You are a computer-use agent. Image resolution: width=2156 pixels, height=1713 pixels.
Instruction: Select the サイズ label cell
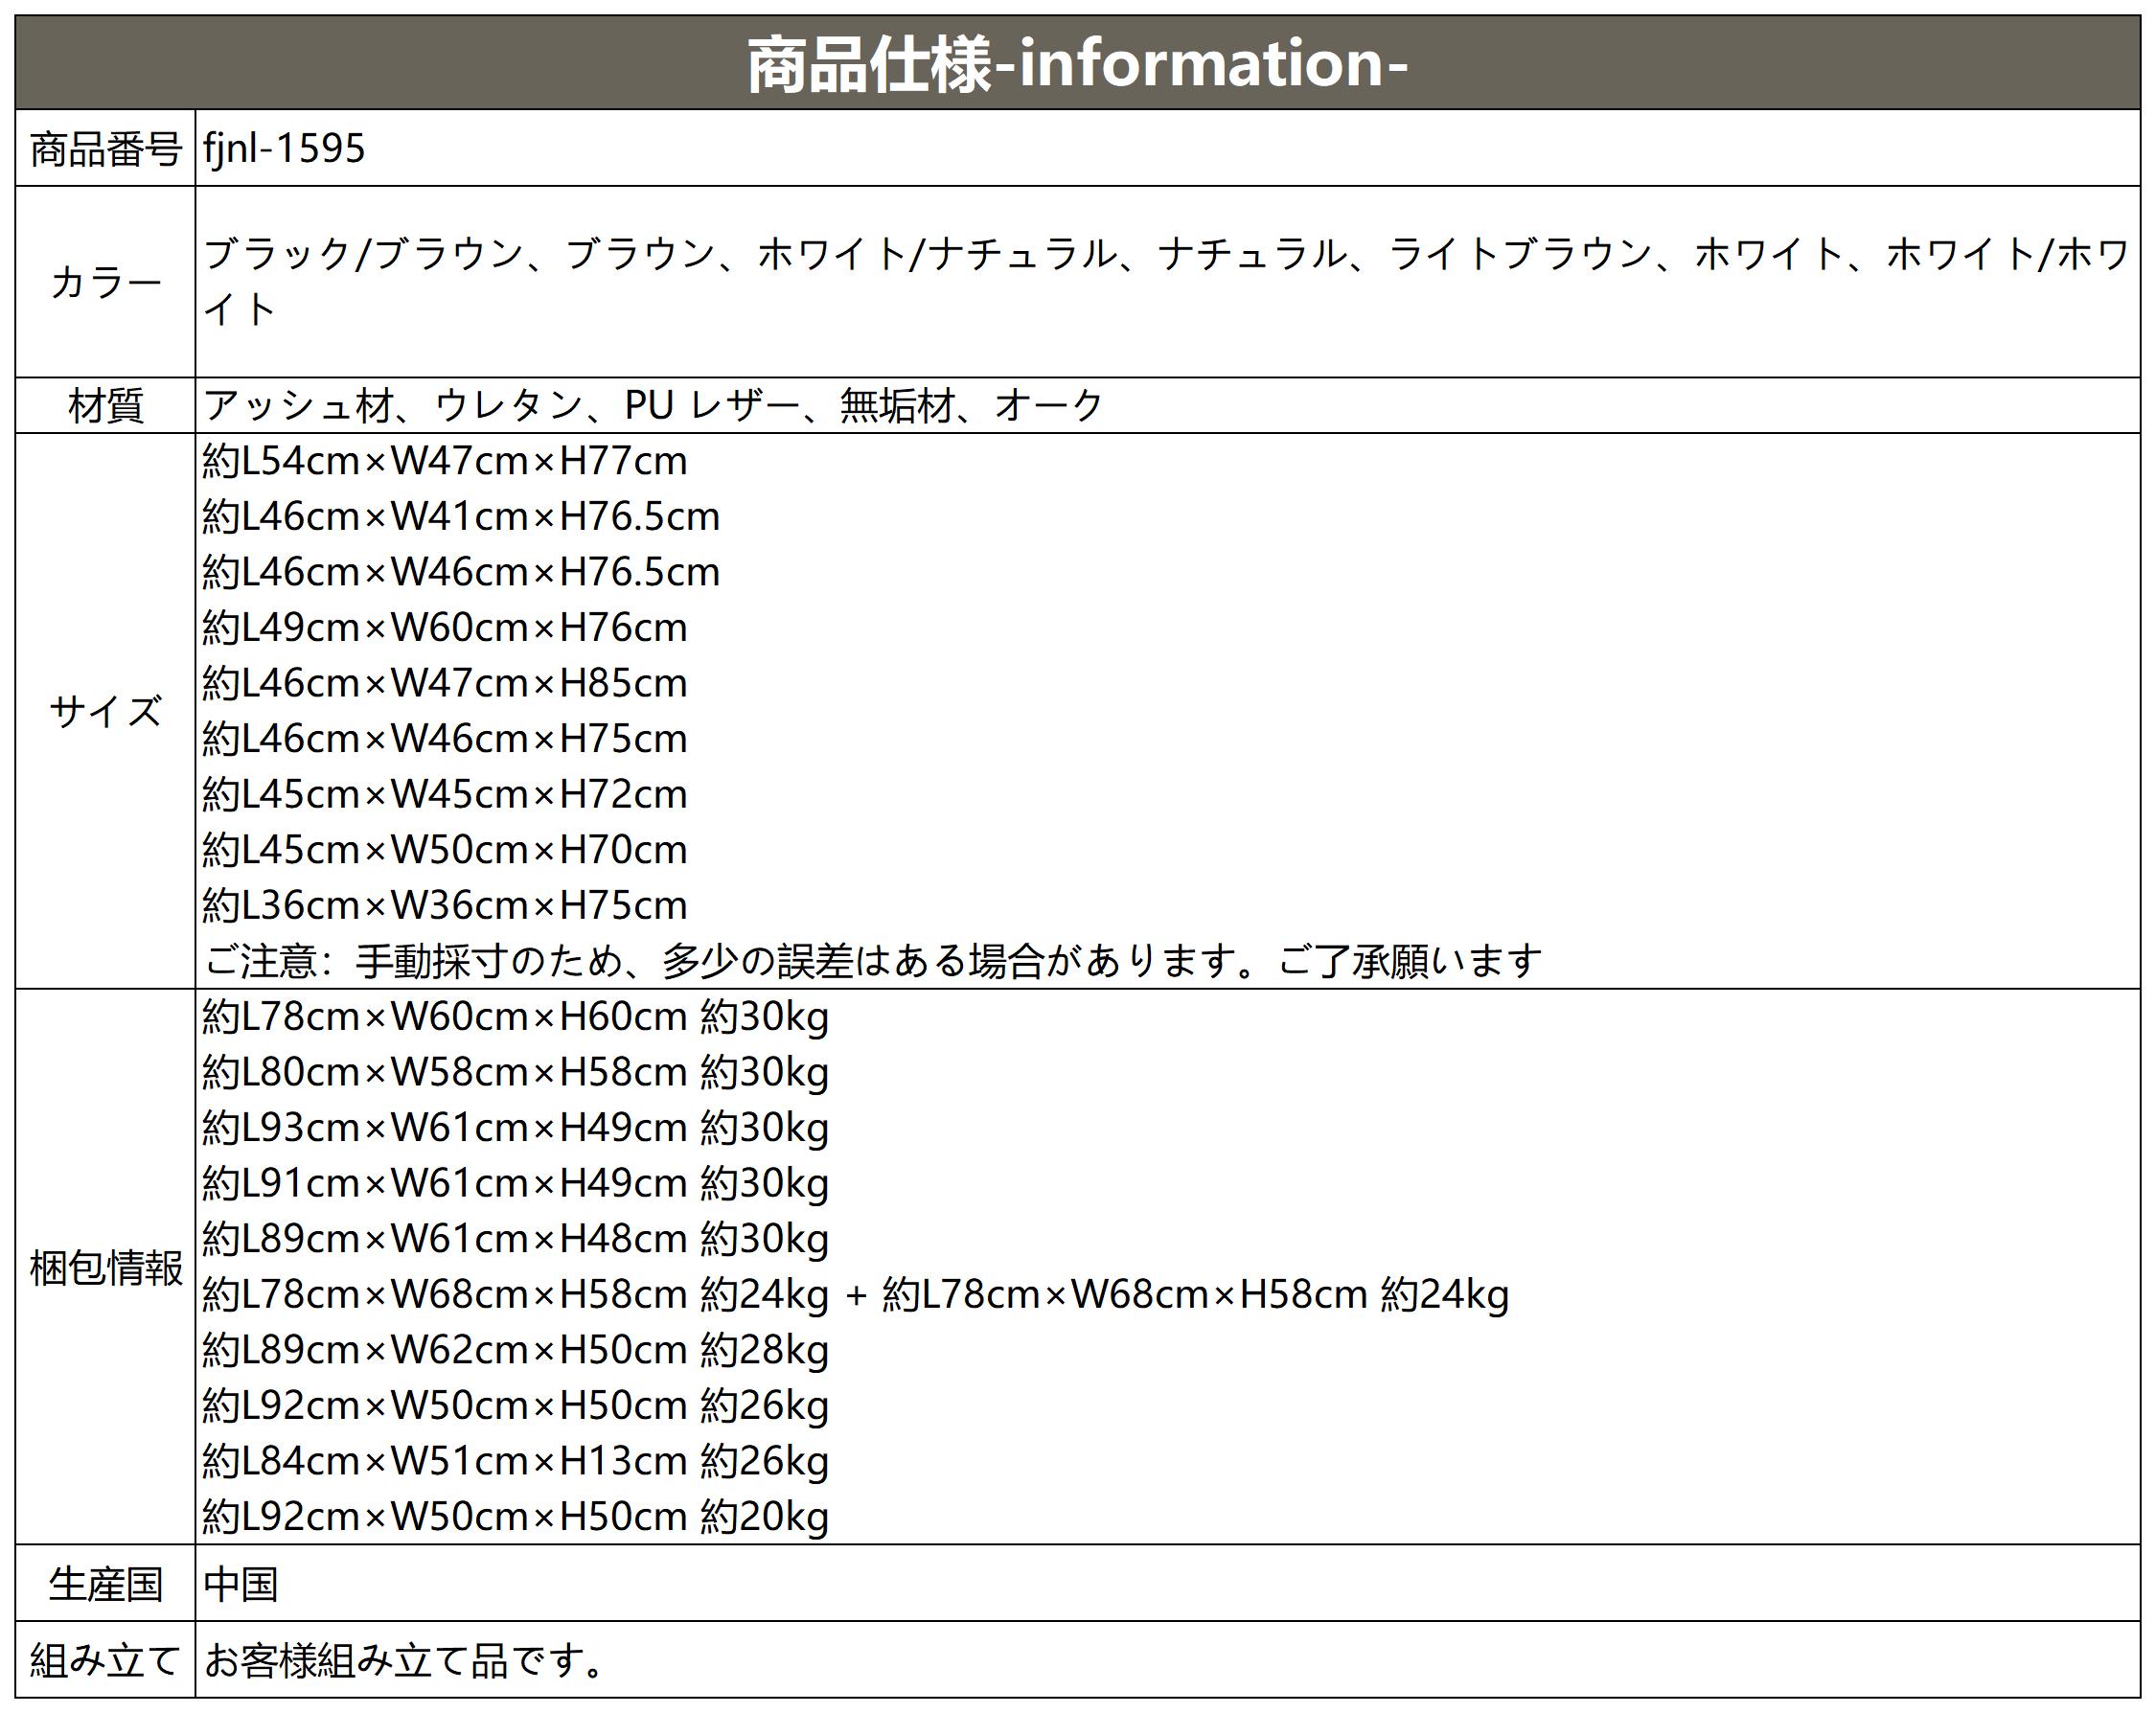[105, 712]
